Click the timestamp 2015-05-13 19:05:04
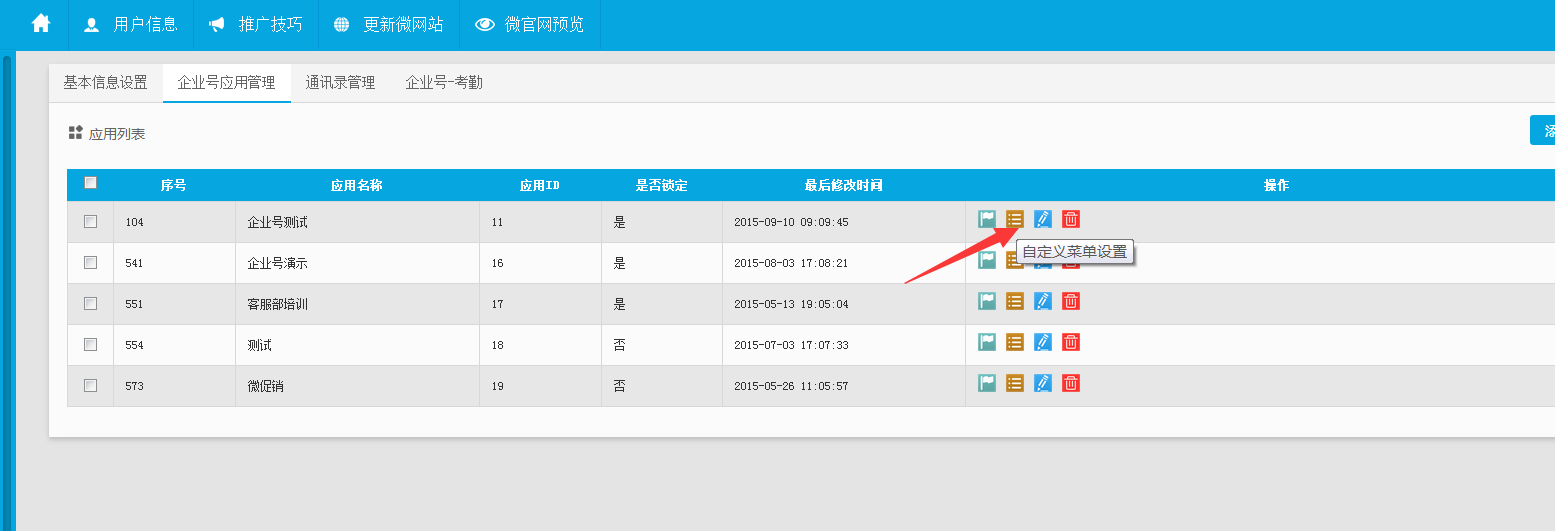The image size is (1555, 531). 791,304
